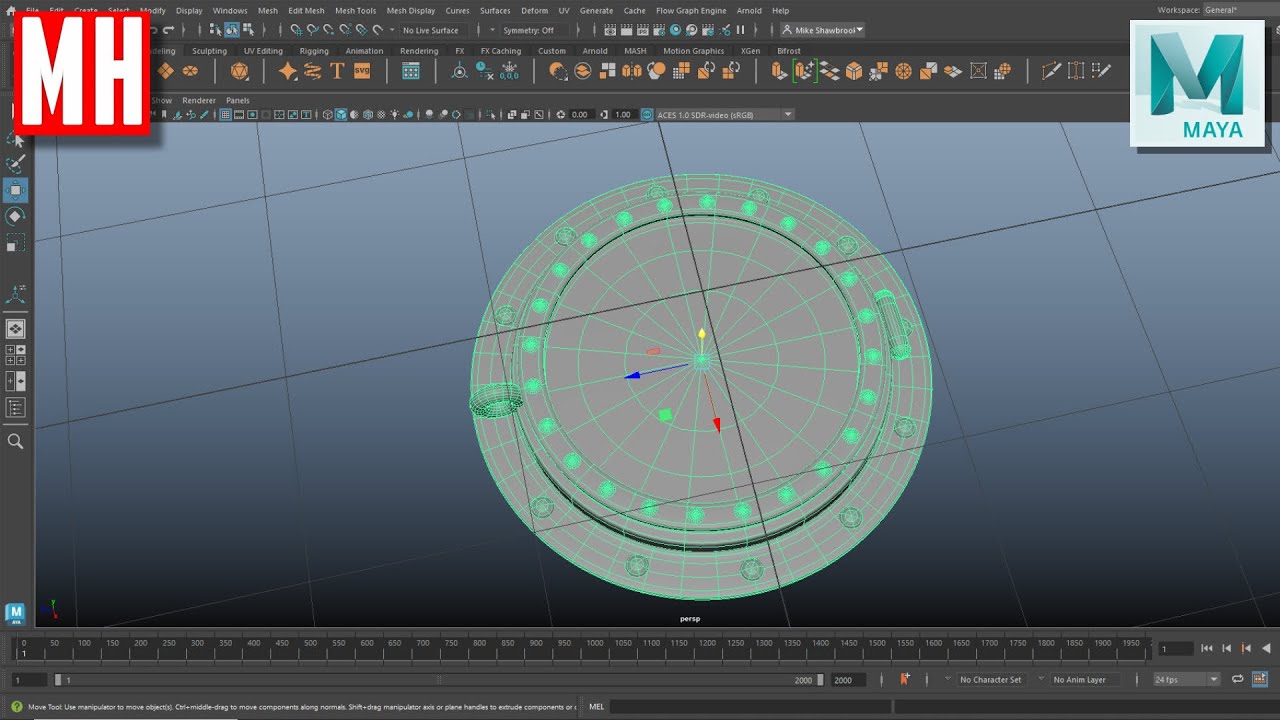Open the Deform menu
Screen dimensions: 1280x720
click(534, 11)
